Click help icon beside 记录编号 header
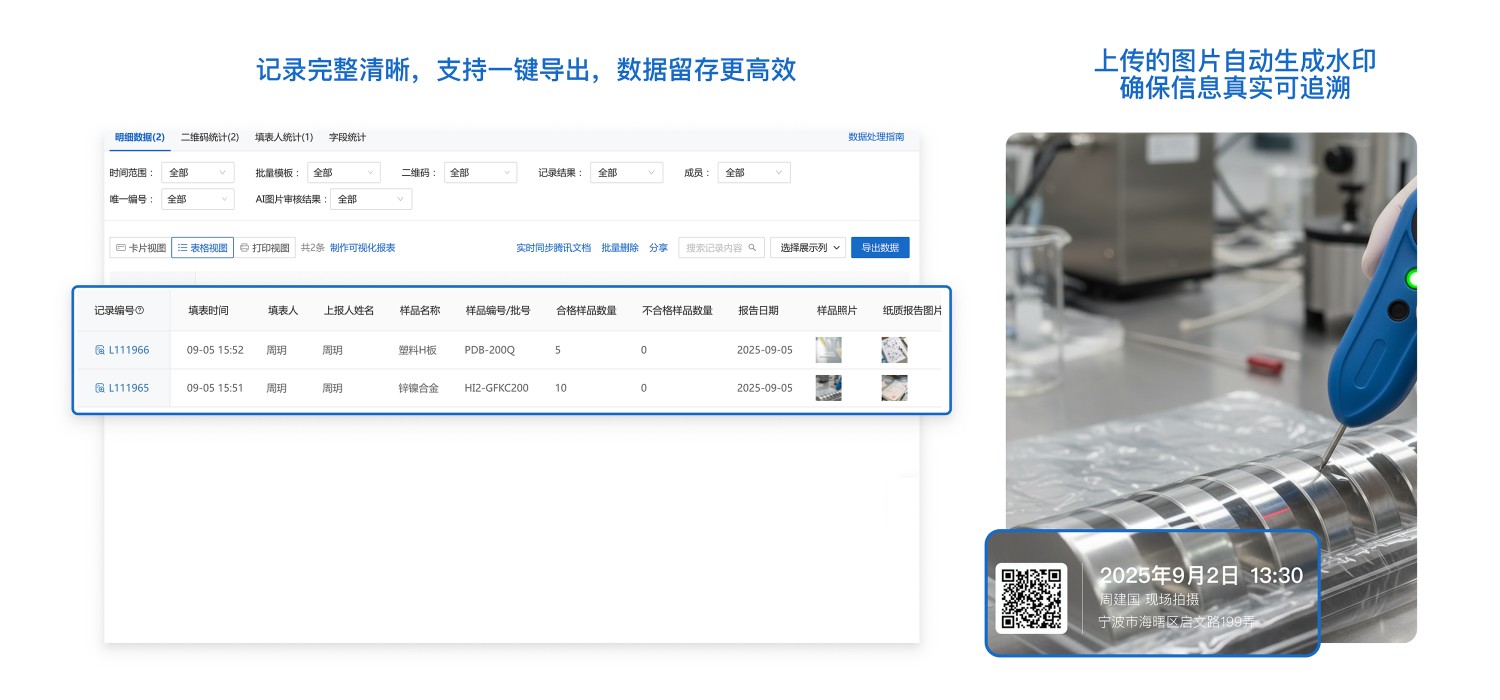 click(x=140, y=311)
